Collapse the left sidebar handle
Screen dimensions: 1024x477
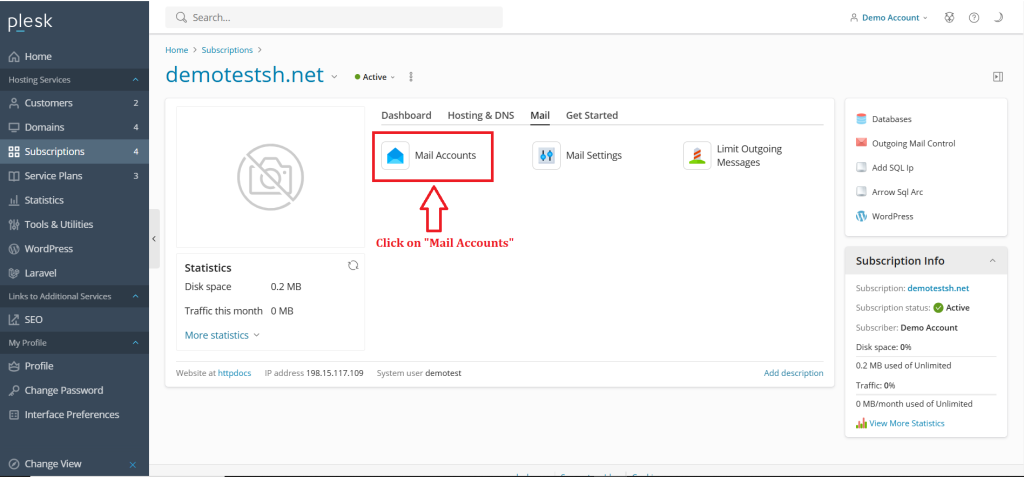[154, 238]
